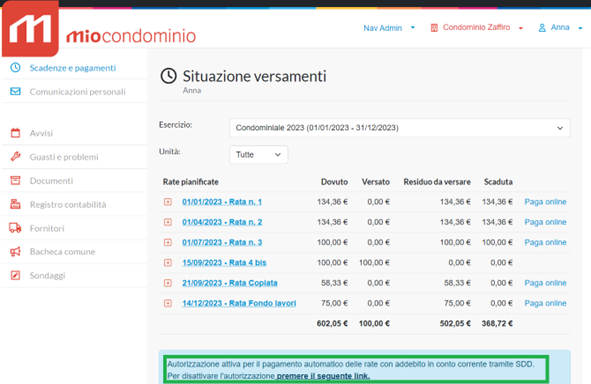Click the calendar icon next to Avvisi
The height and width of the screenshot is (384, 591).
tap(15, 133)
